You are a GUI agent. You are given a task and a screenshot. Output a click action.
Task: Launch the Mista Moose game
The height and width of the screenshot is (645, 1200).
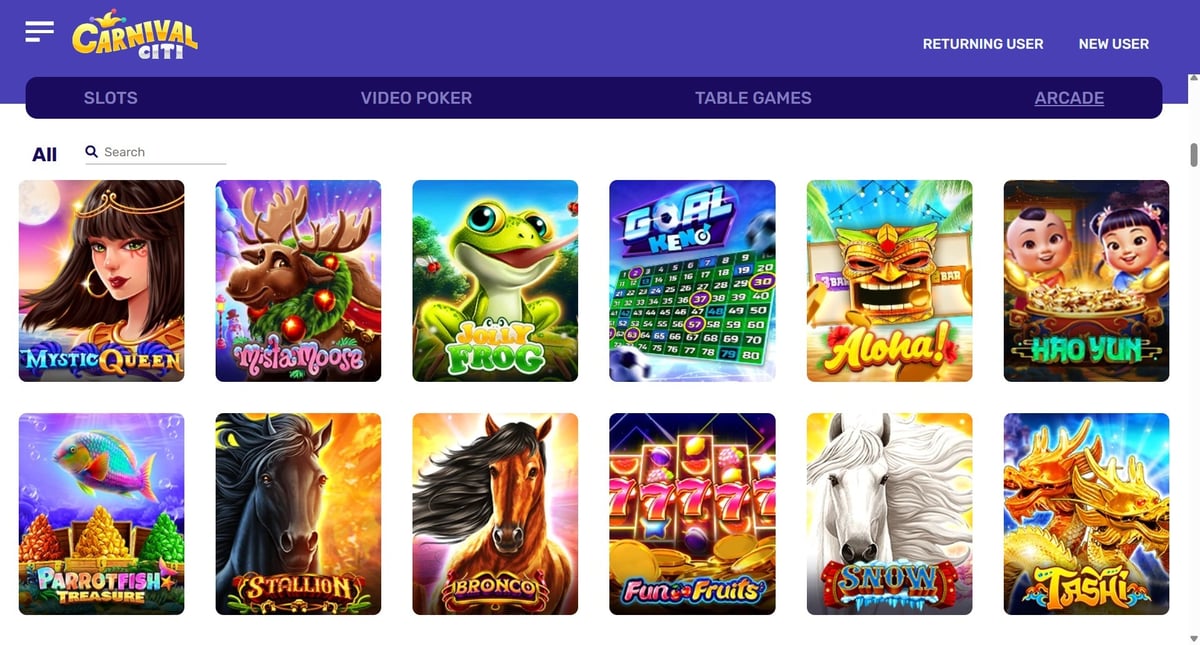point(298,281)
